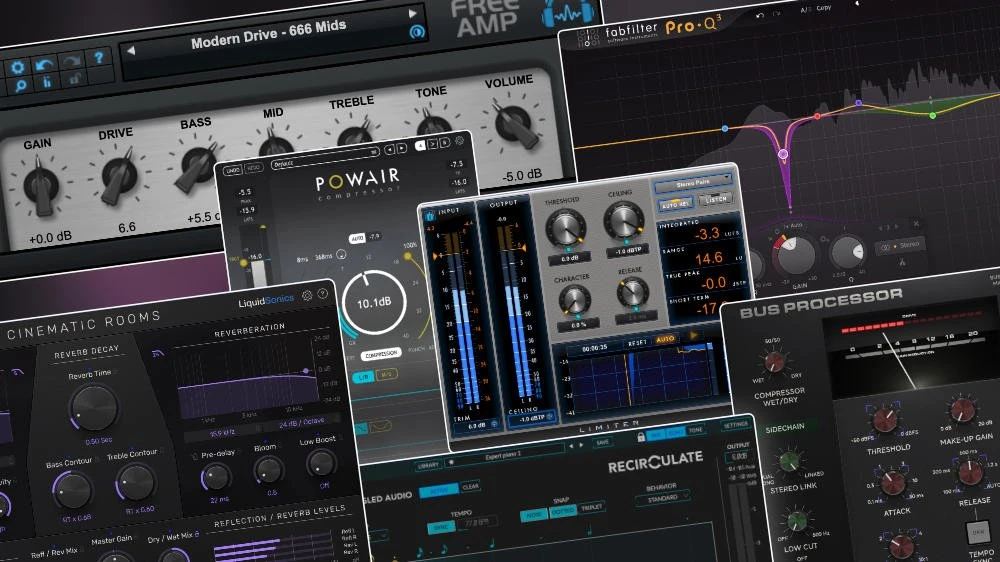The height and width of the screenshot is (562, 1000).
Task: Open Recirculate BEHAVIOR Standard dropdown
Action: pos(663,498)
